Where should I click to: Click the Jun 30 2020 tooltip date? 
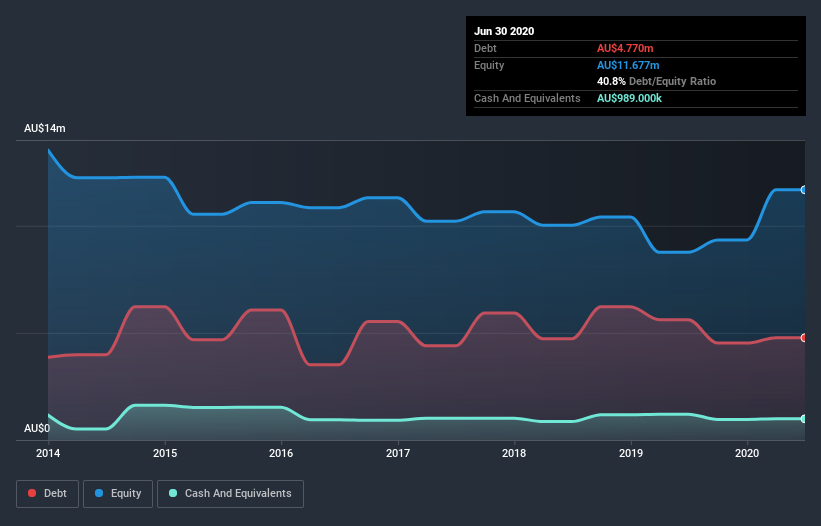click(x=504, y=31)
